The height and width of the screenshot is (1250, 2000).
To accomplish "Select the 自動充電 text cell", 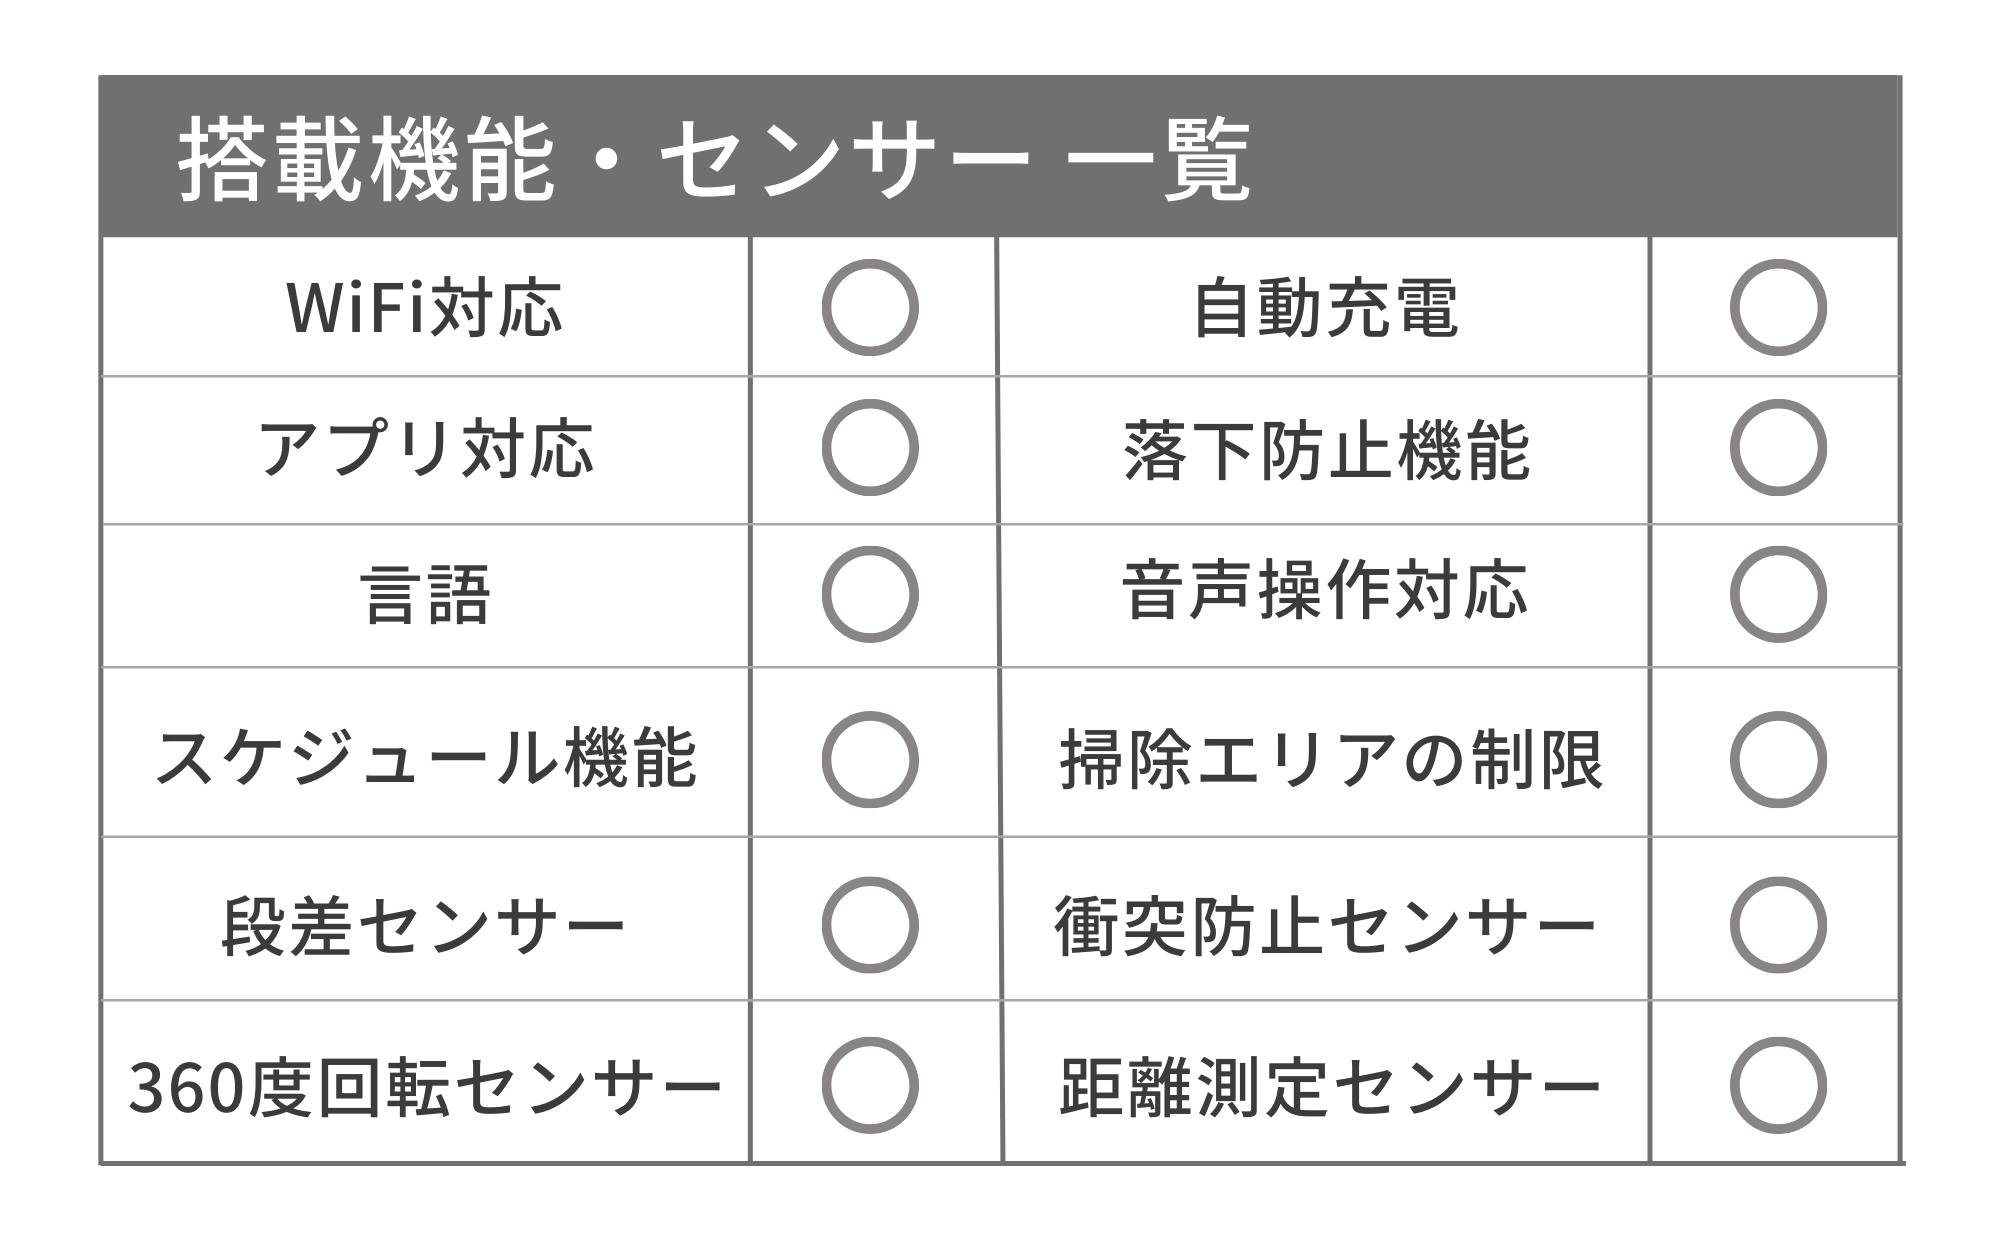I will click(1325, 308).
